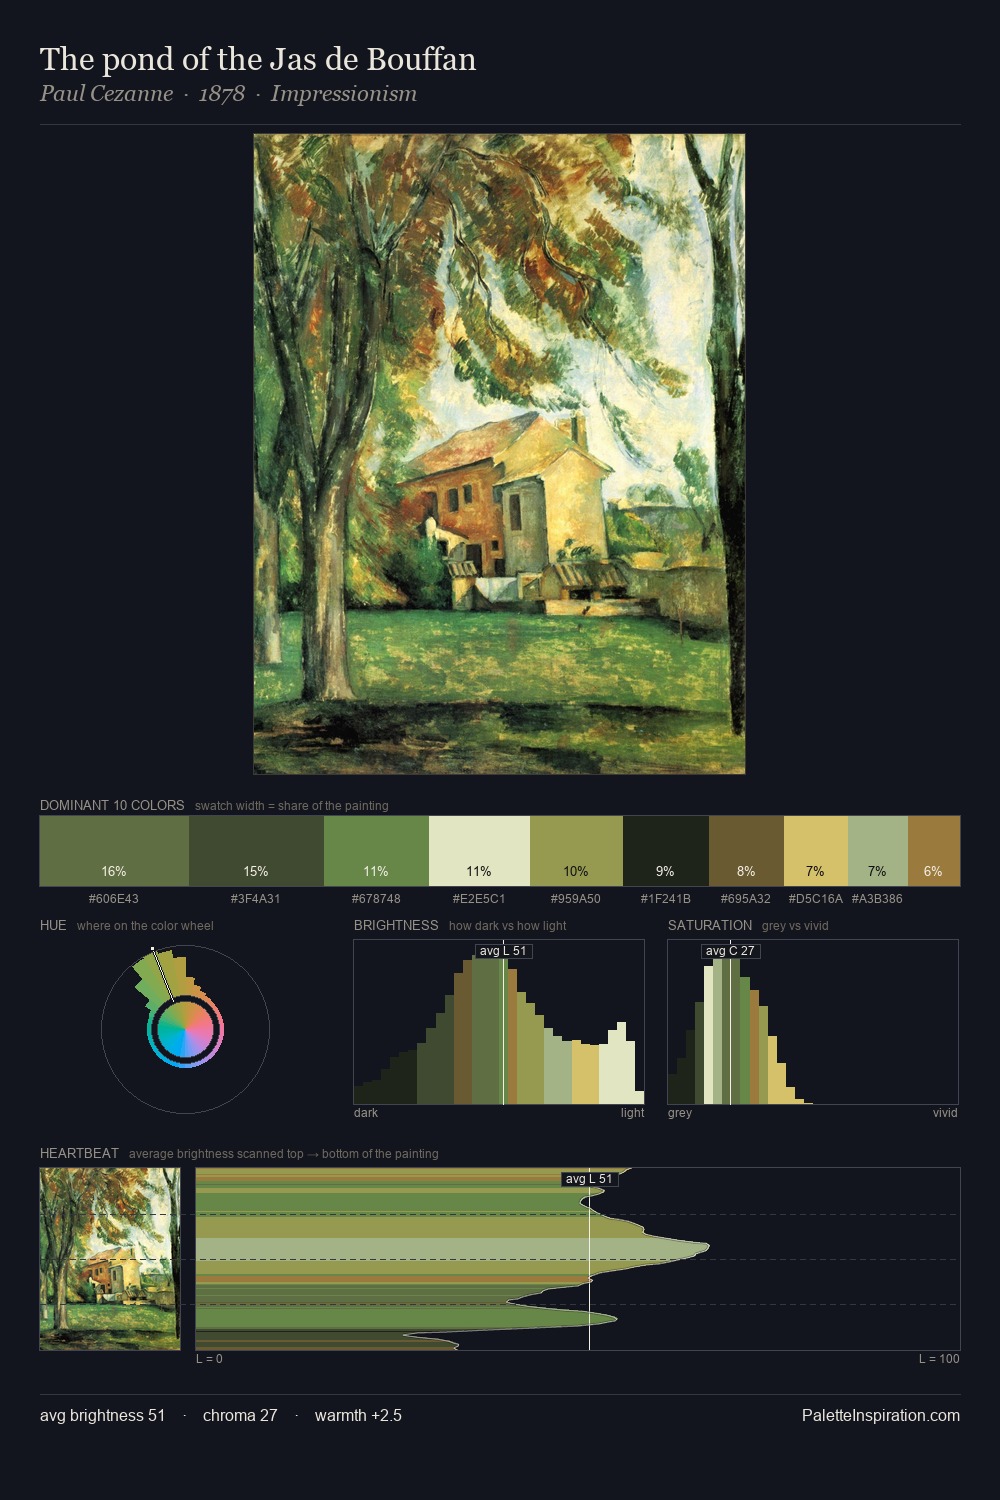
Task: Click hex code label '#695A32'
Action: pyautogui.click(x=746, y=899)
